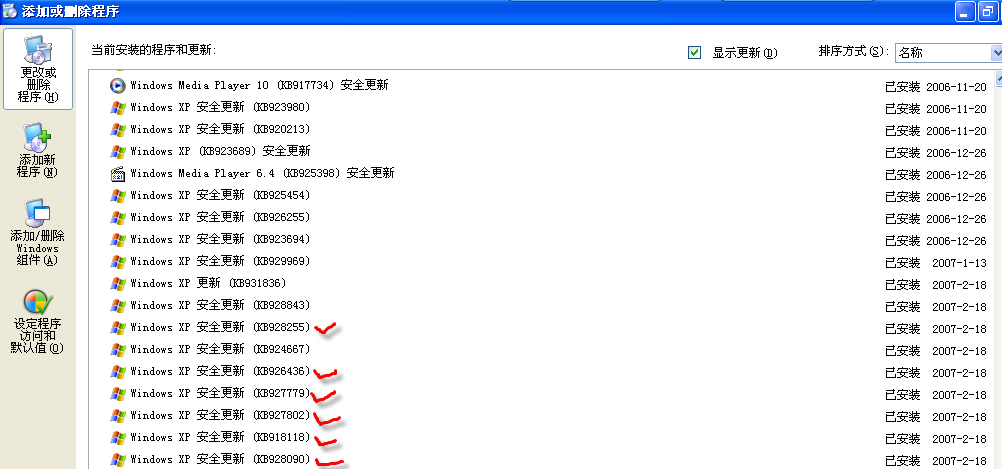Click icon of Windows Media Player 6.4 KB925398
Viewport: 1002px width, 469px height.
point(118,173)
